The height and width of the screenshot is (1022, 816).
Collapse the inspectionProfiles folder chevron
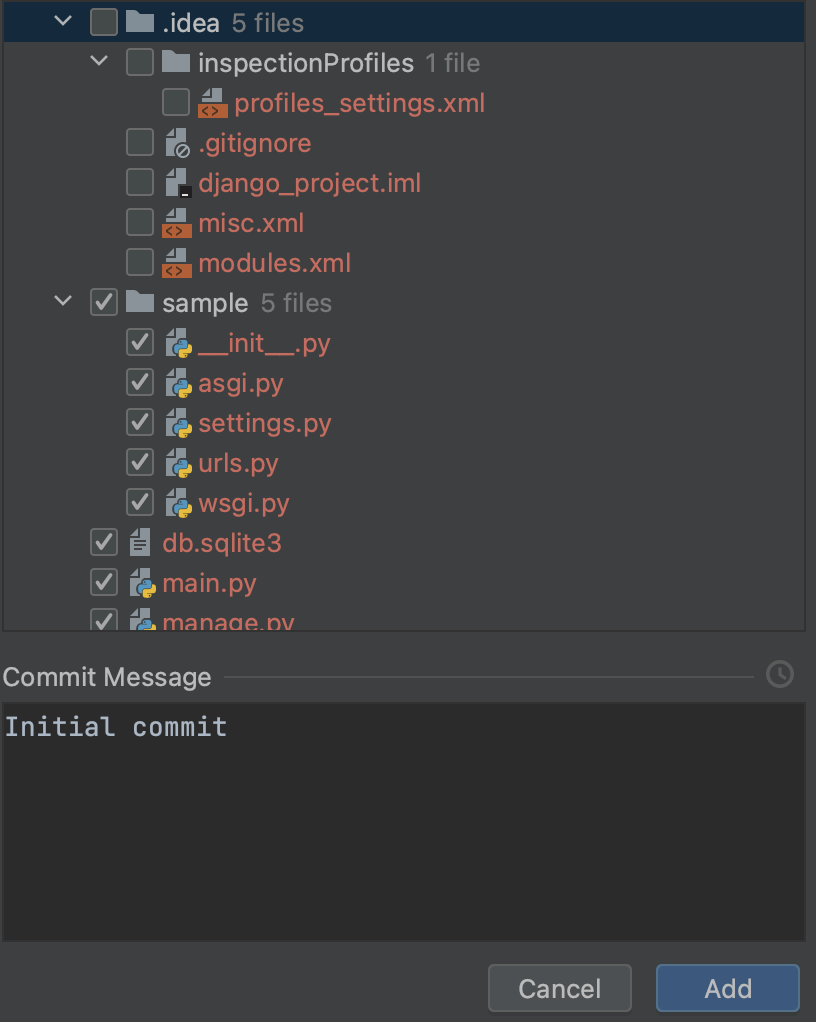[x=99, y=61]
